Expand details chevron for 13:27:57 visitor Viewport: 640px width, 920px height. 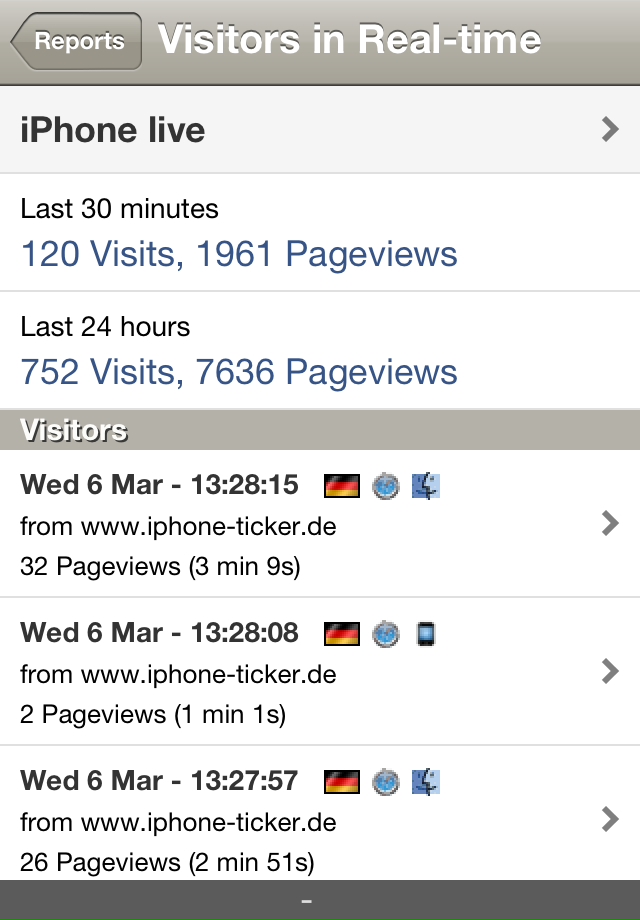coord(611,819)
